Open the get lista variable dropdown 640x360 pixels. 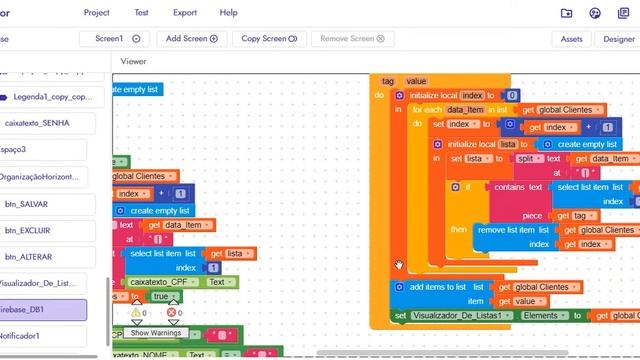[248, 253]
